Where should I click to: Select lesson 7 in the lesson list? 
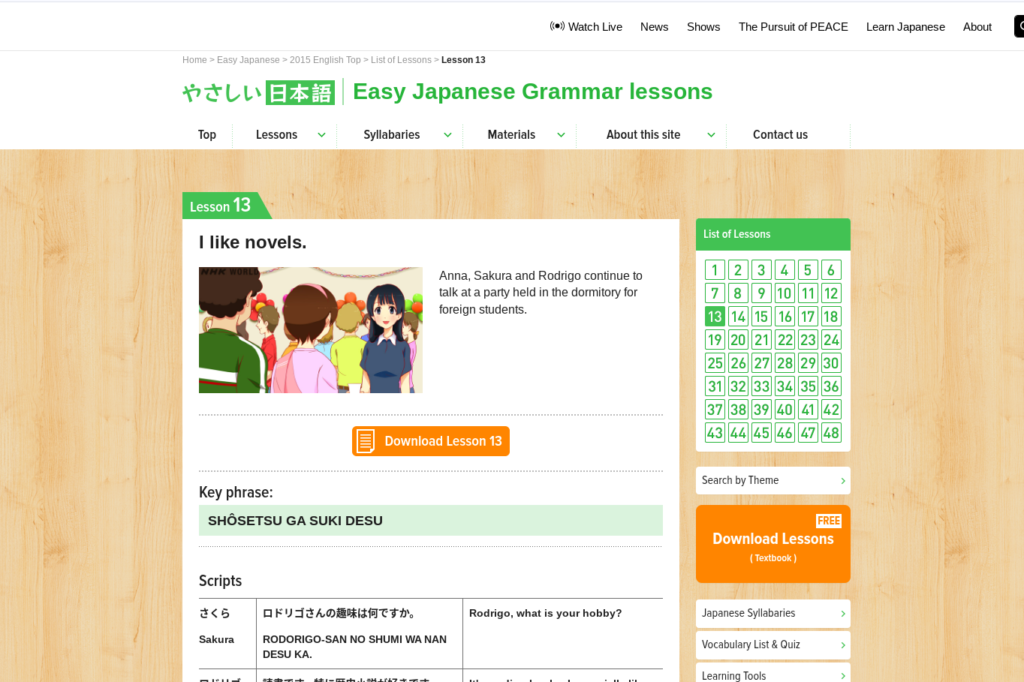[714, 293]
